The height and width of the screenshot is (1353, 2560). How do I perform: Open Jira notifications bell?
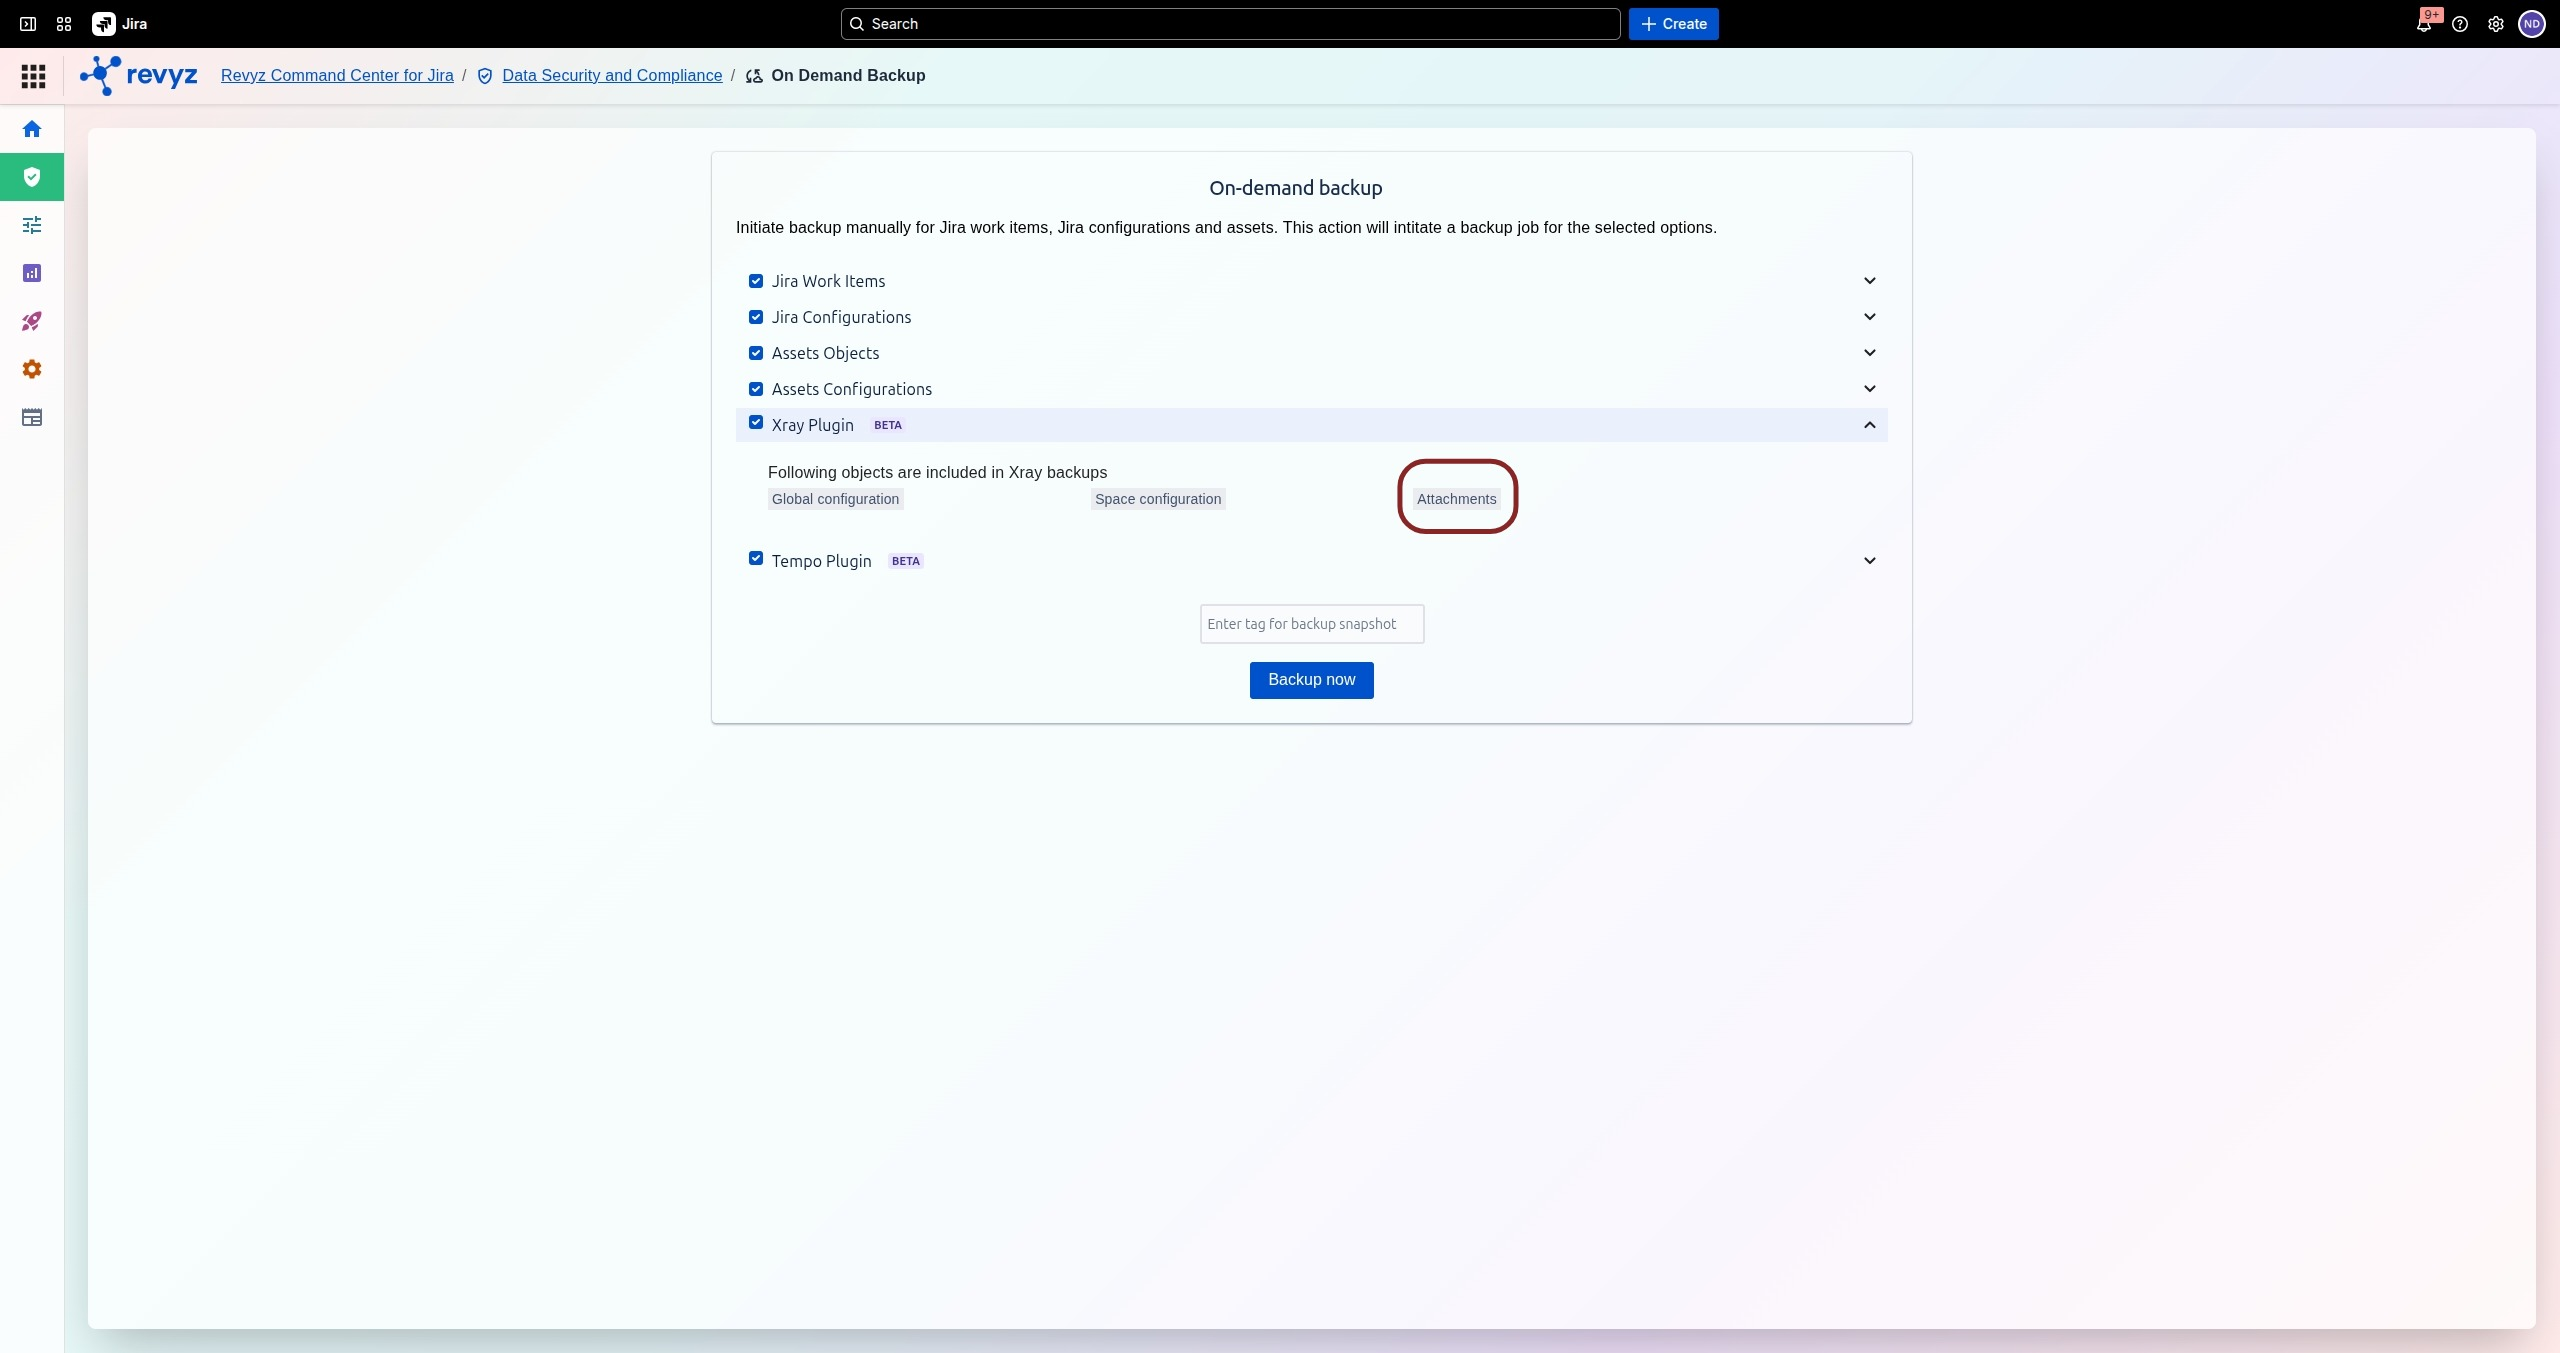(2424, 24)
